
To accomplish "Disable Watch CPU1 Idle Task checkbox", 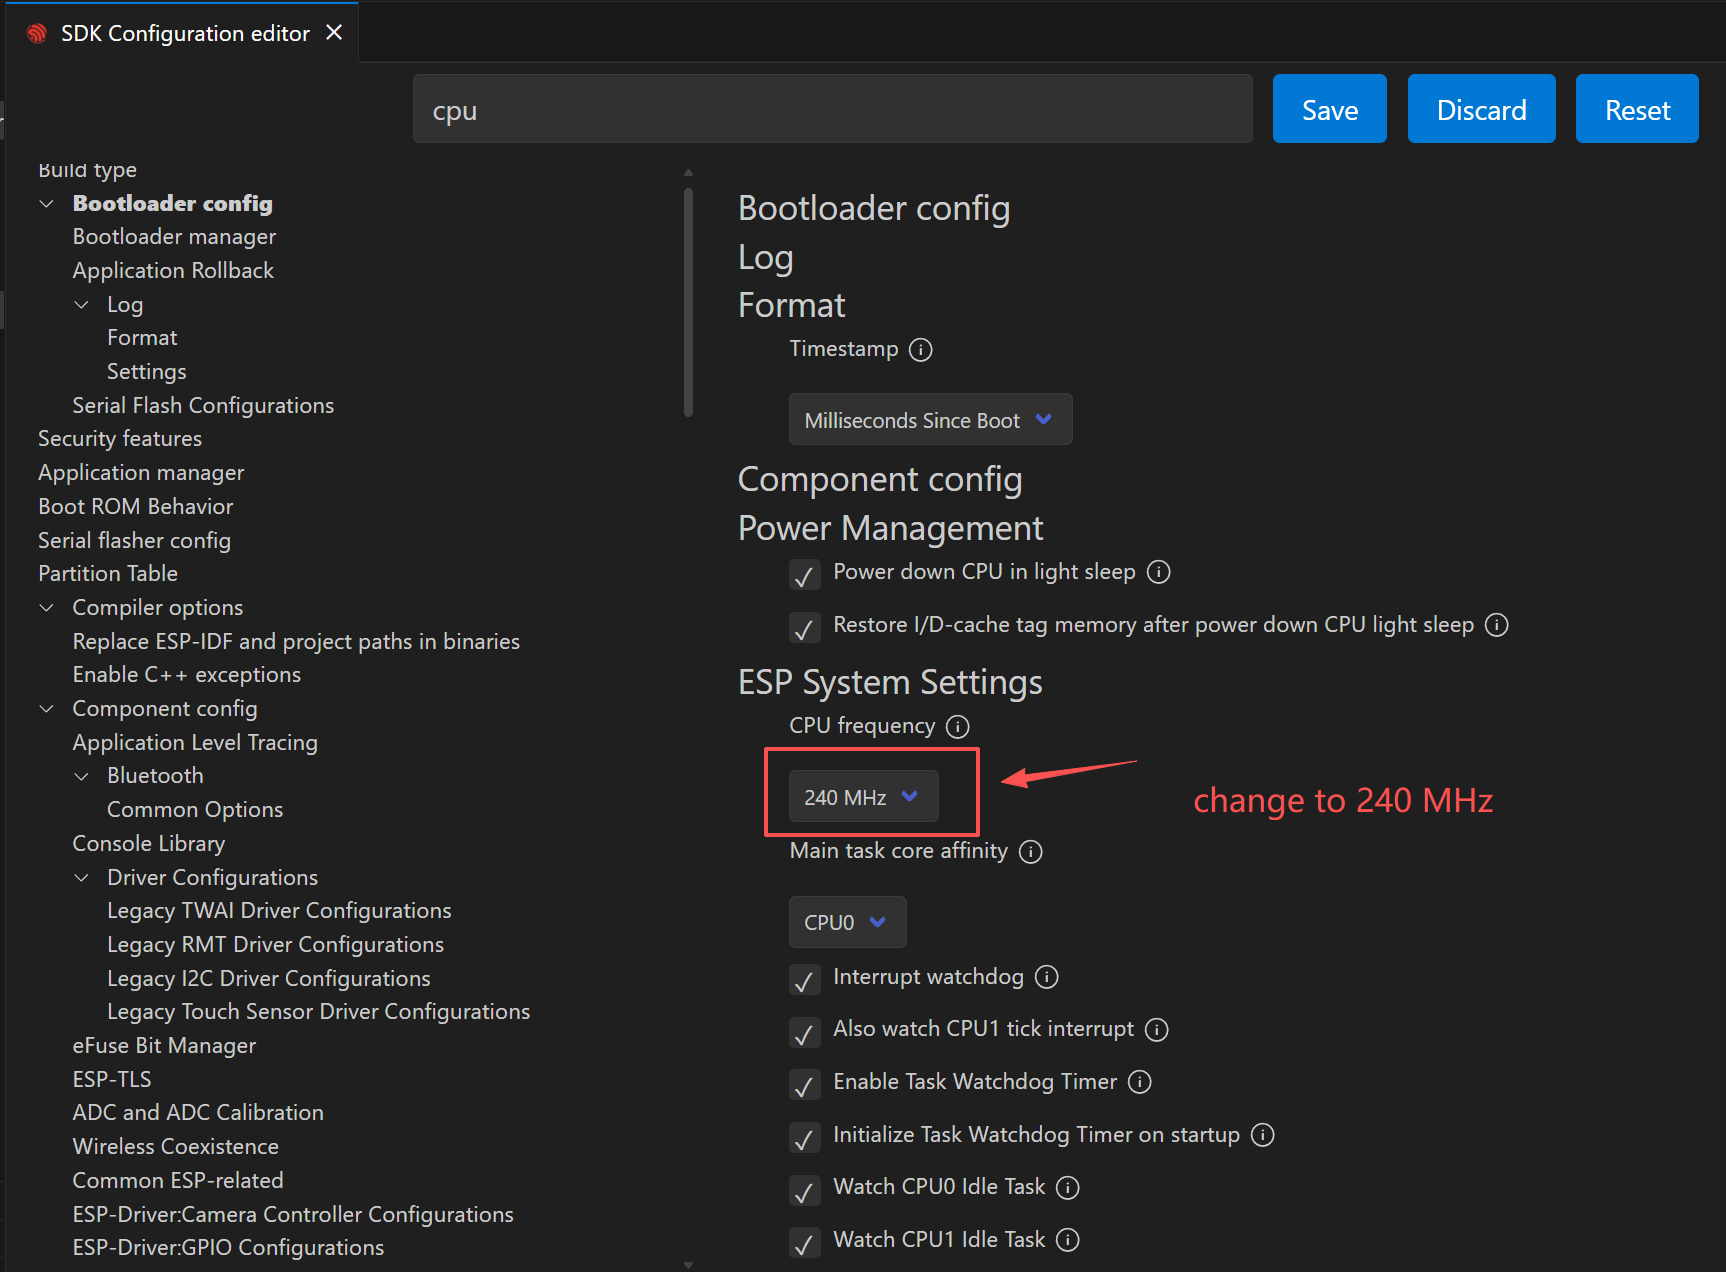I will [x=804, y=1243].
